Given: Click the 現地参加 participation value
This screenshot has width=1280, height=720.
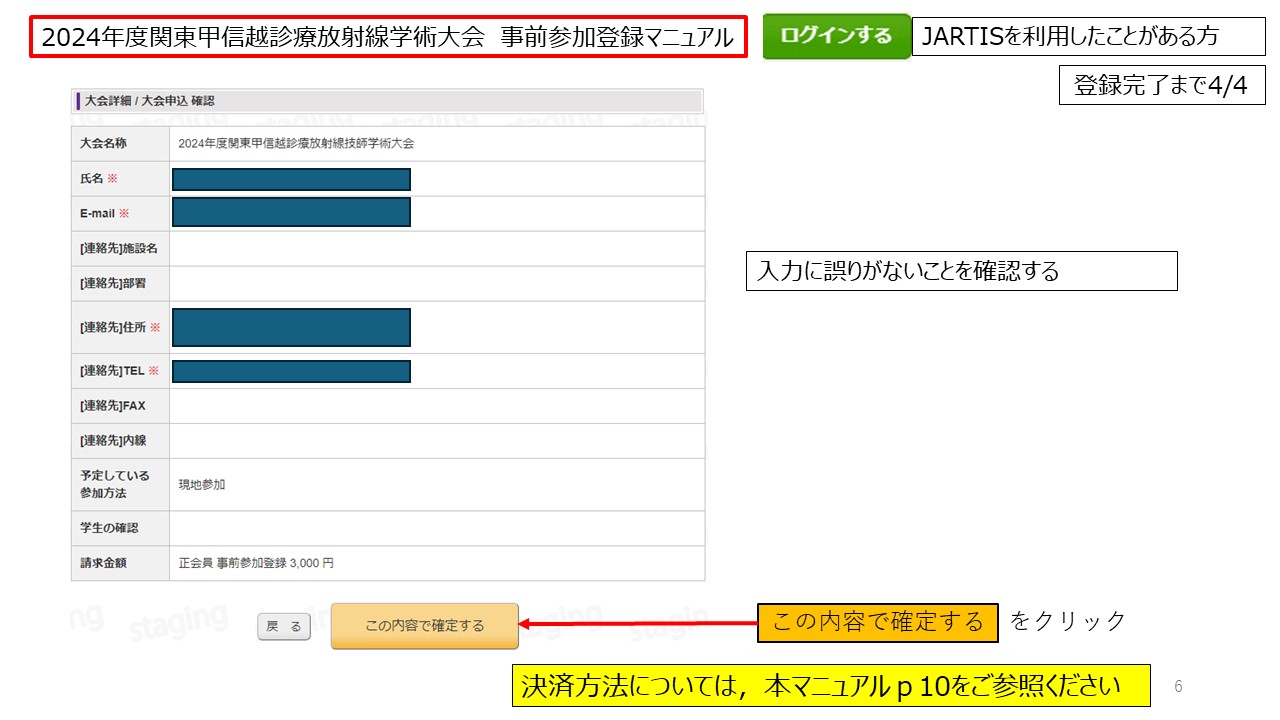Looking at the screenshot, I should (202, 484).
